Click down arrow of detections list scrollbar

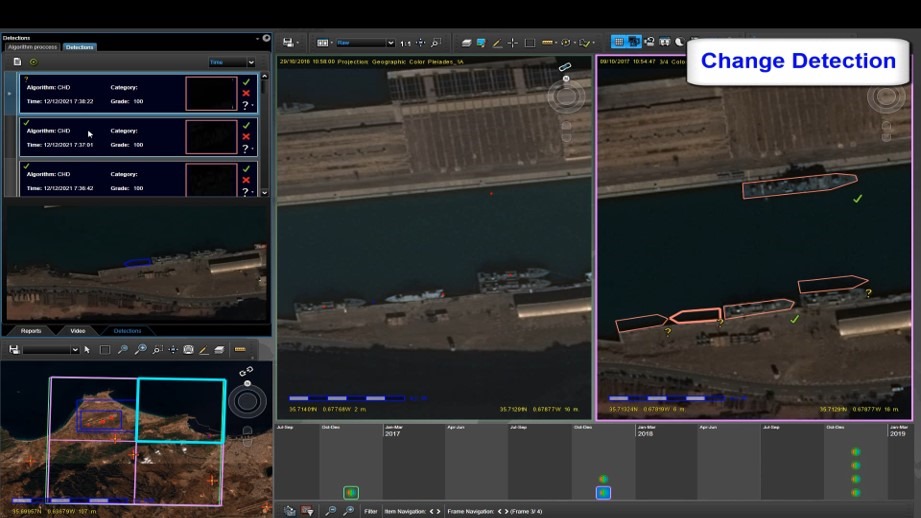click(264, 192)
